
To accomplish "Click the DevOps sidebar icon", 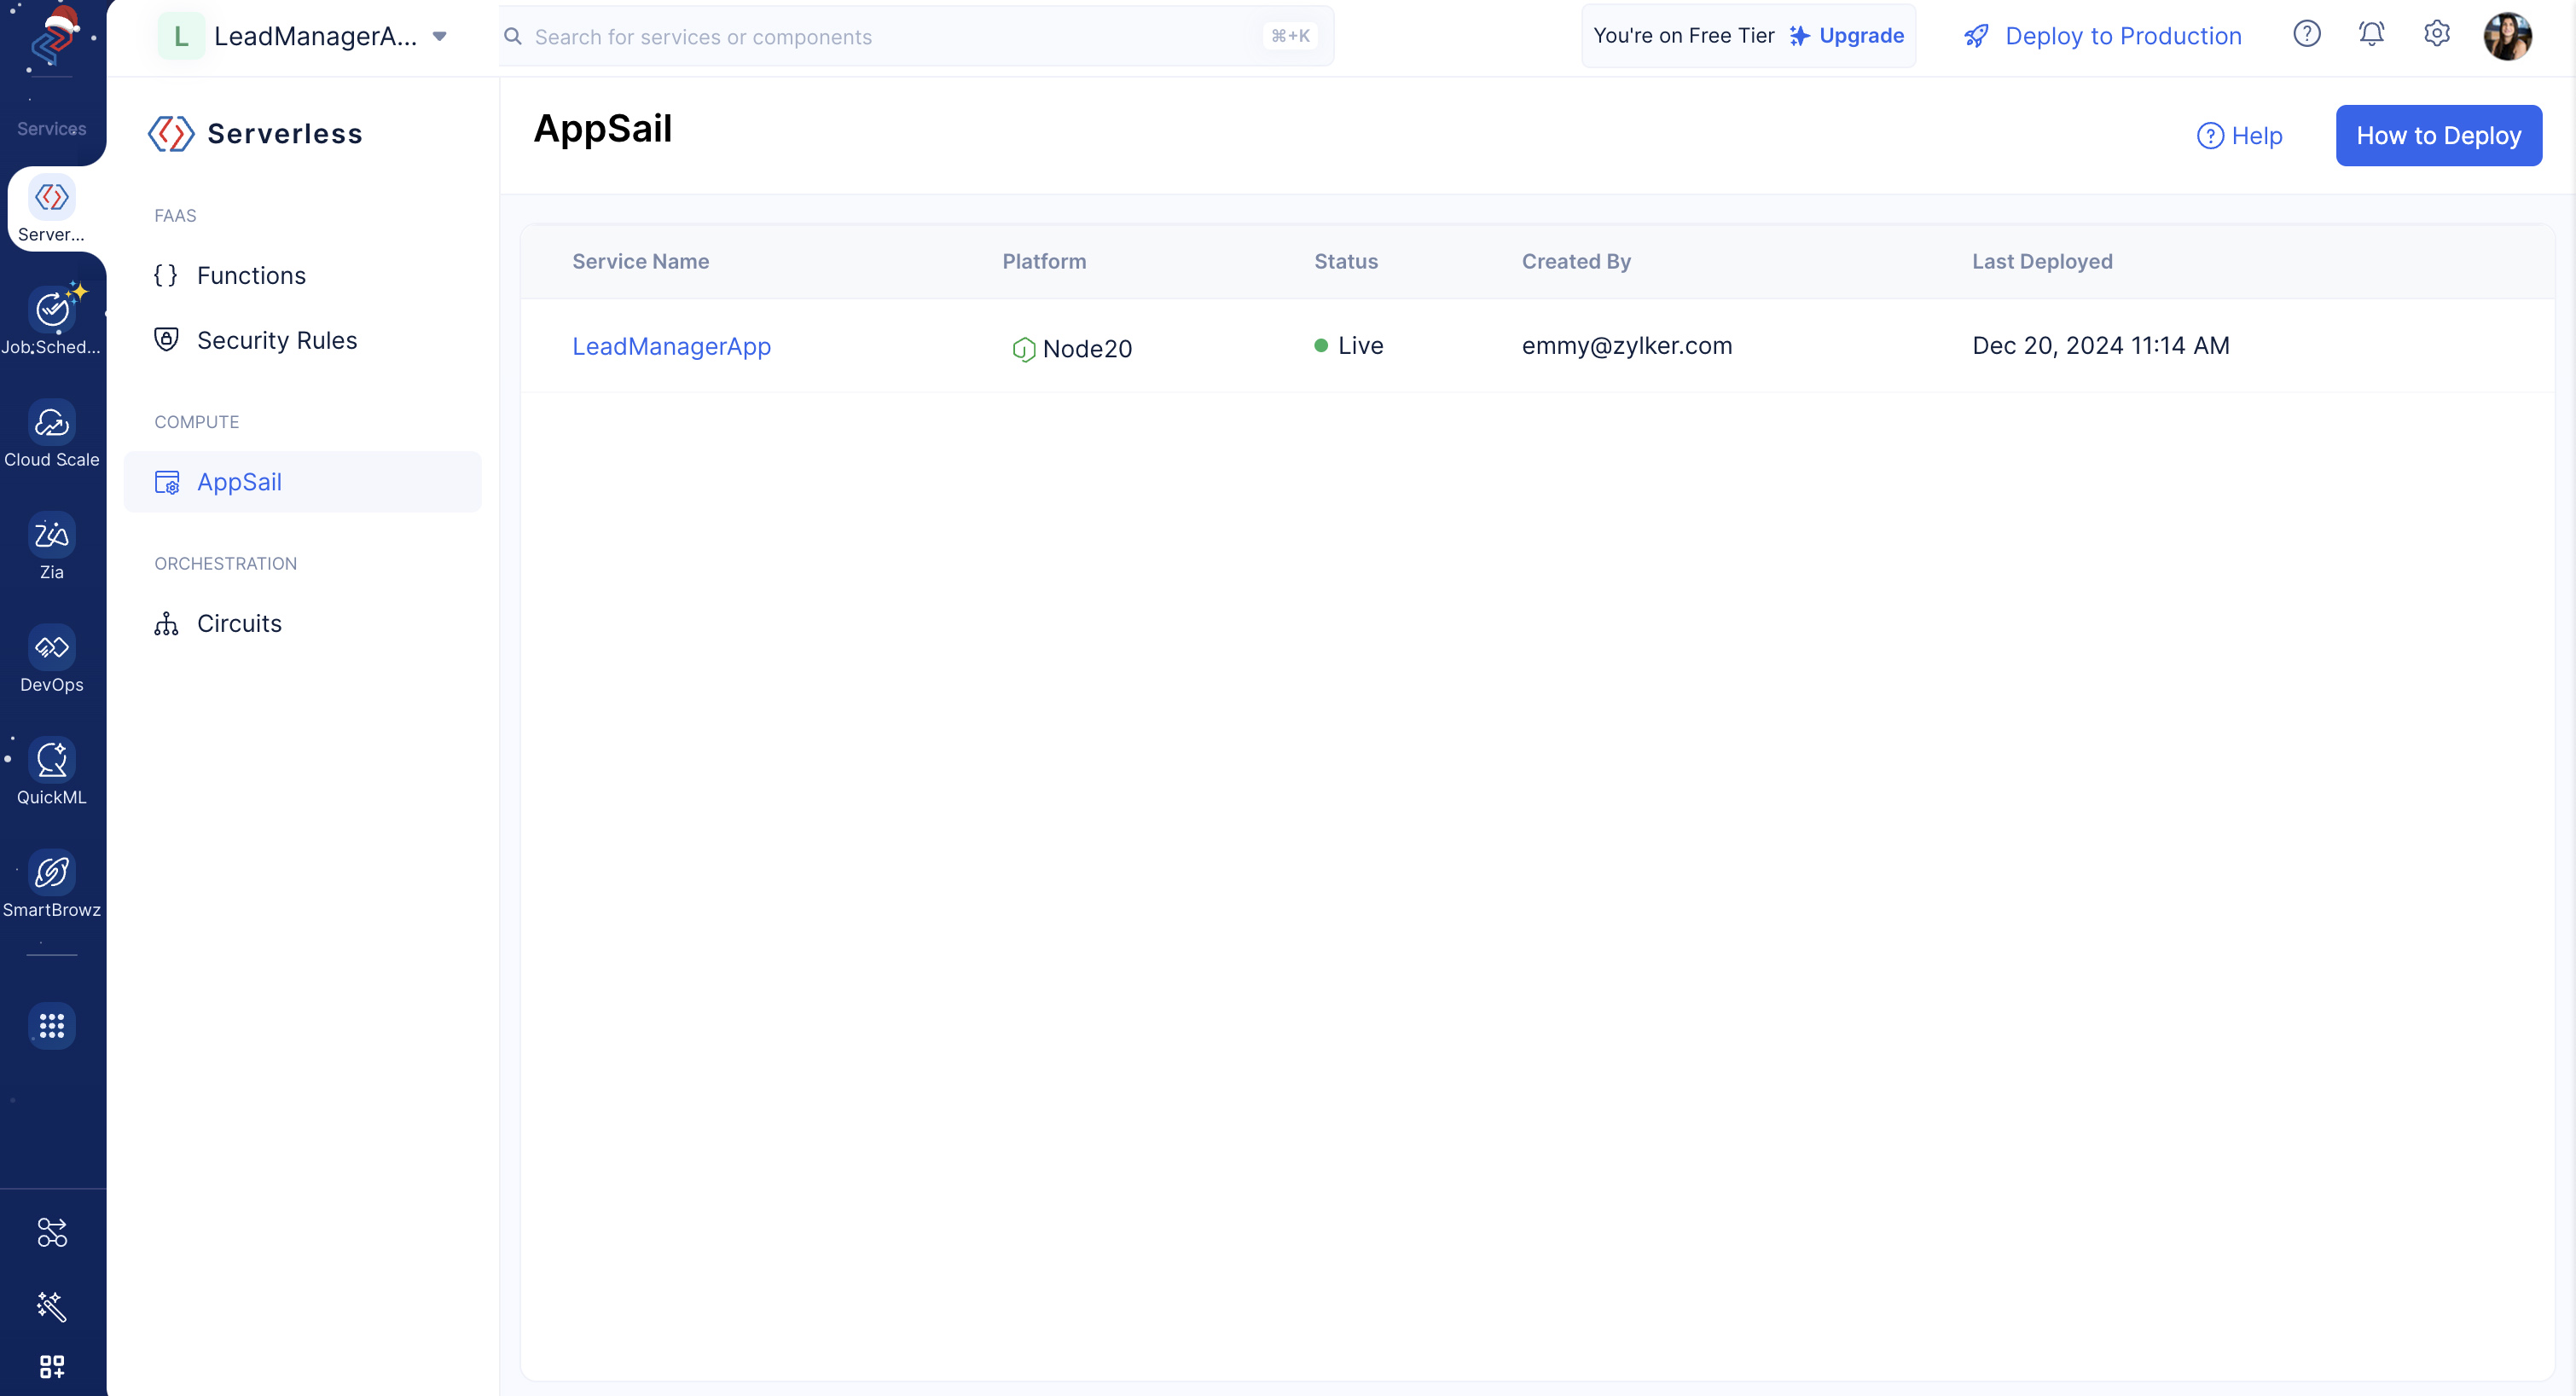I will tap(51, 662).
